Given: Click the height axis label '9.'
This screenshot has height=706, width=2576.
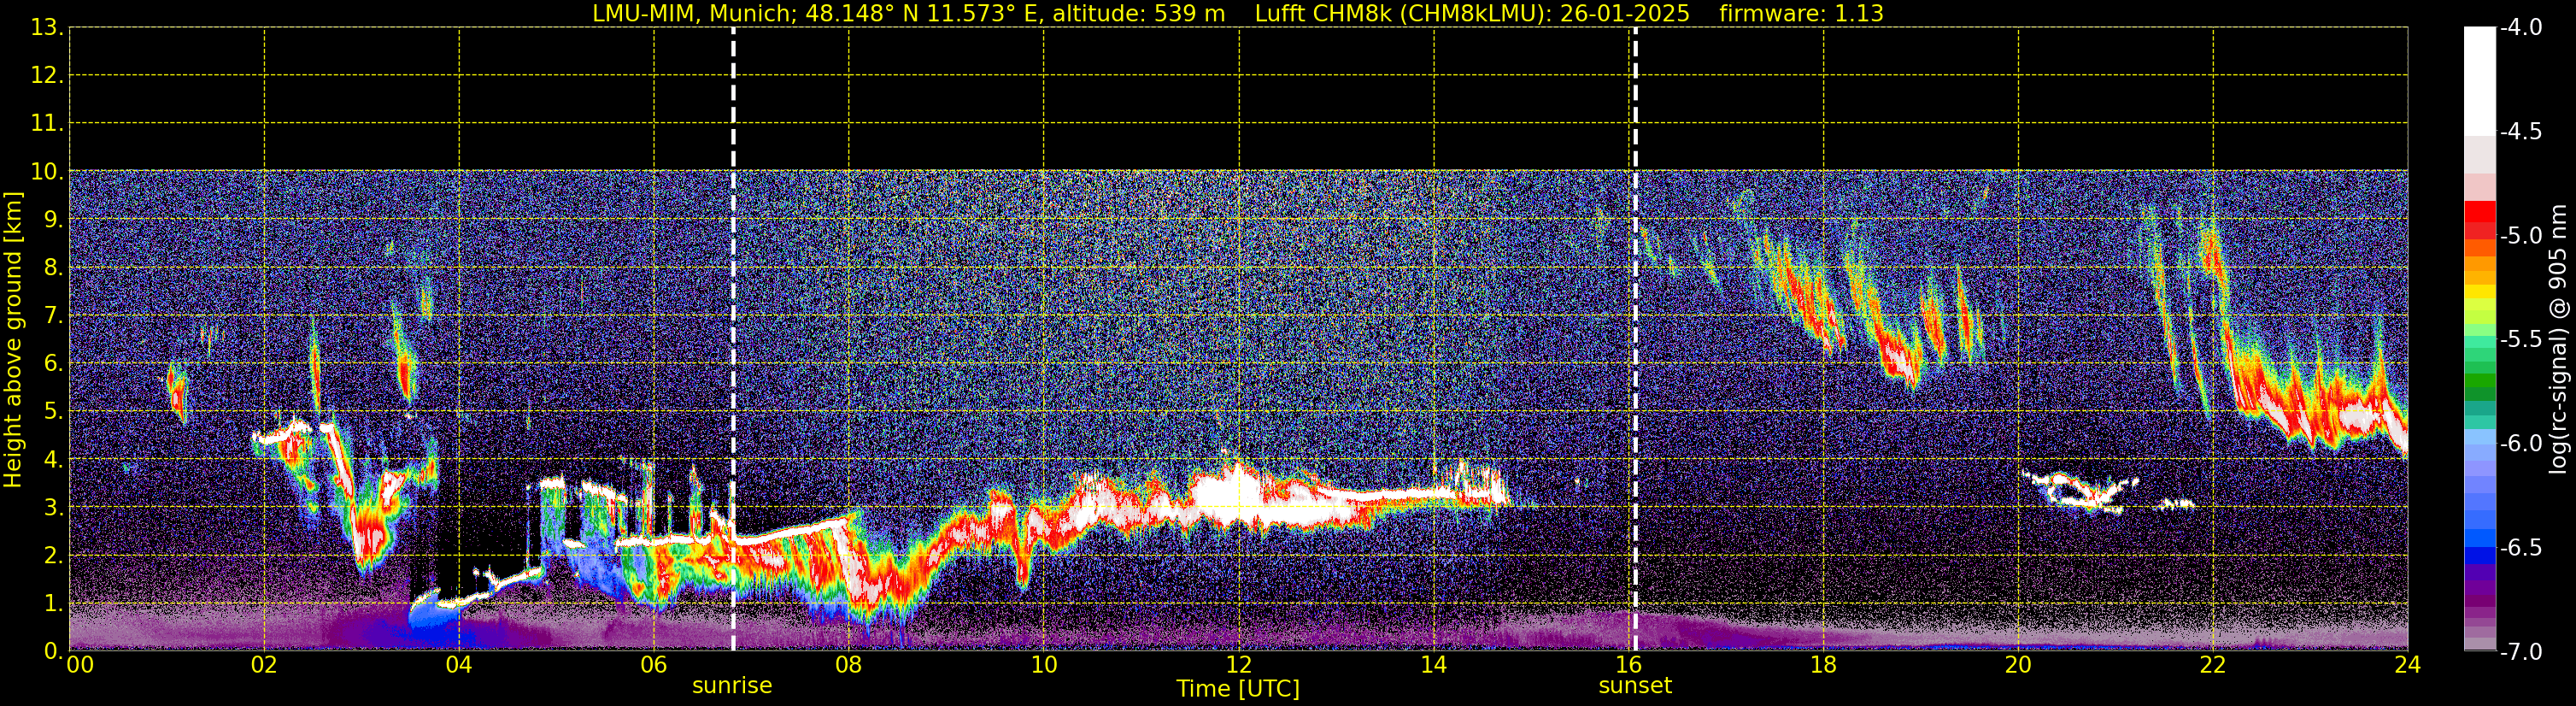Looking at the screenshot, I should tap(53, 220).
